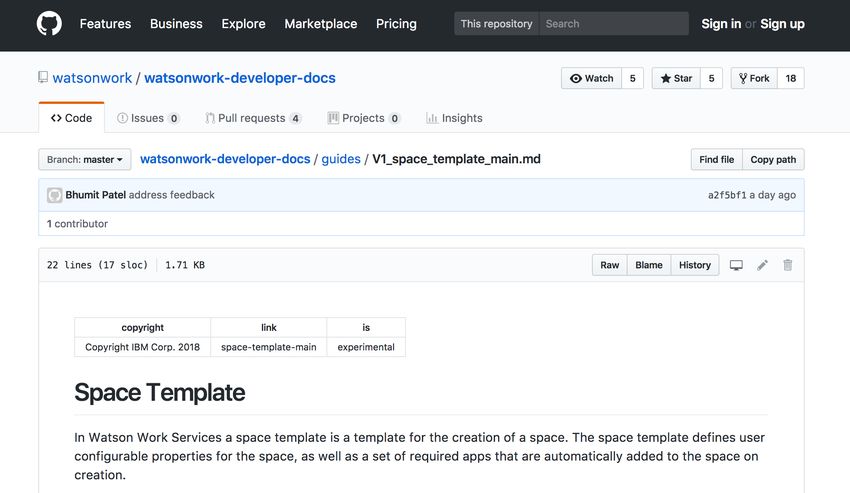
Task: Click Bhumit Patel's avatar image
Action: point(54,195)
